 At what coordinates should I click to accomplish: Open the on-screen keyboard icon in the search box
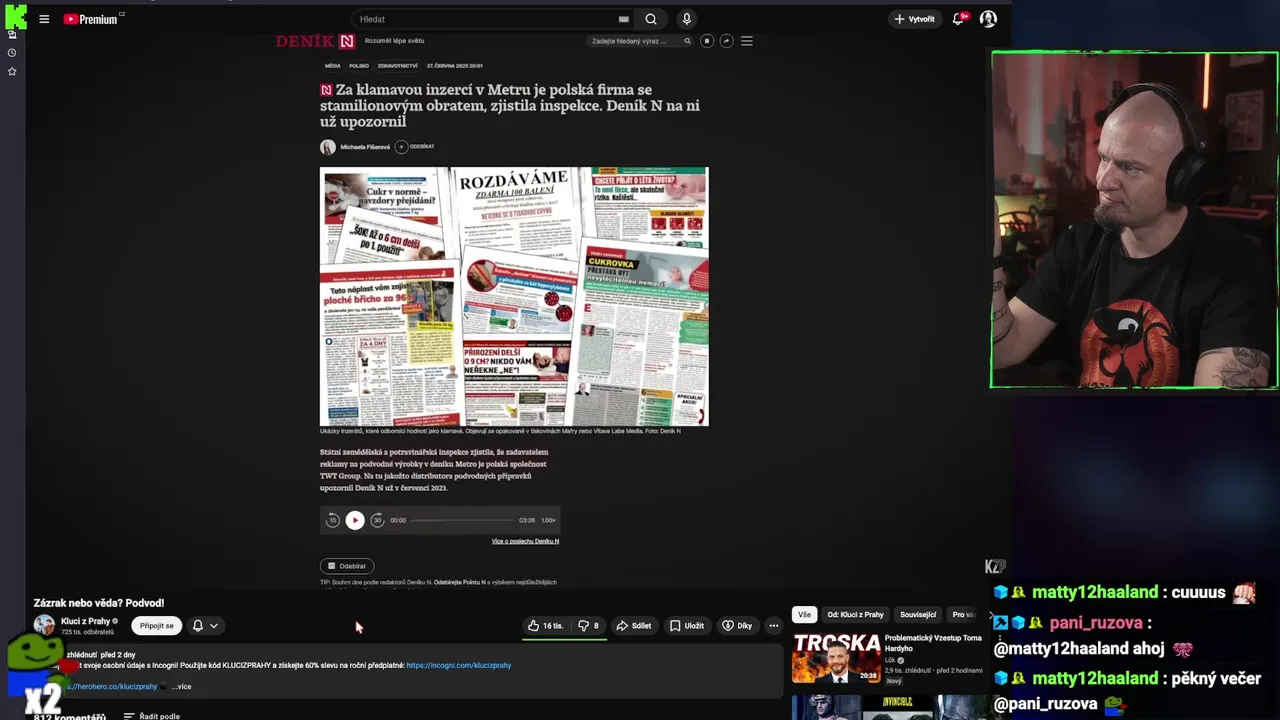[624, 19]
